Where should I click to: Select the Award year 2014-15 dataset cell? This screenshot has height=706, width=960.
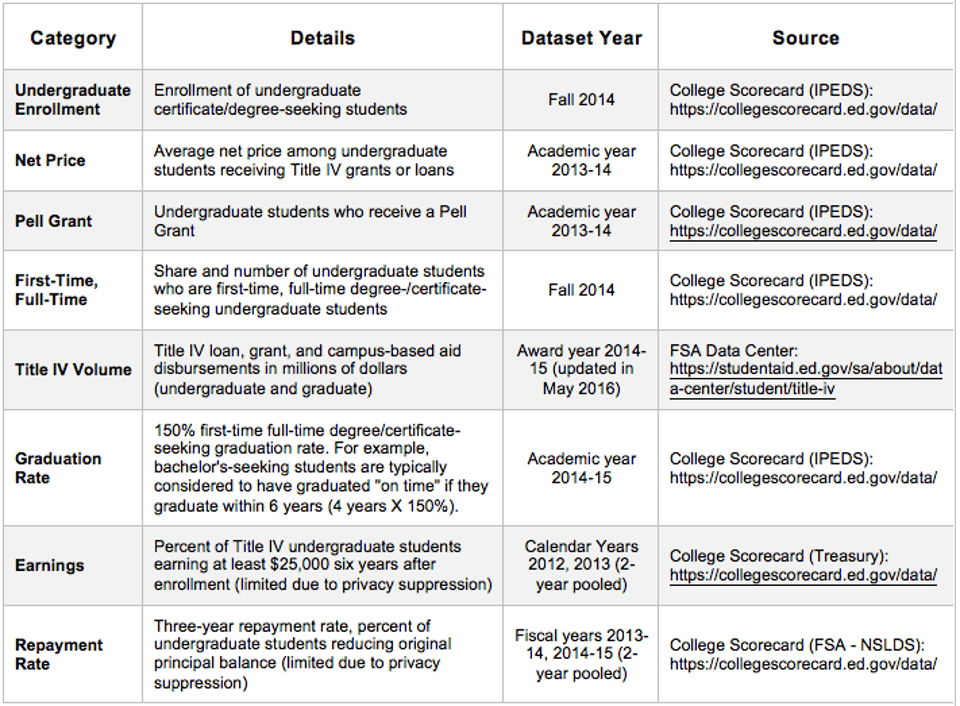tap(581, 369)
